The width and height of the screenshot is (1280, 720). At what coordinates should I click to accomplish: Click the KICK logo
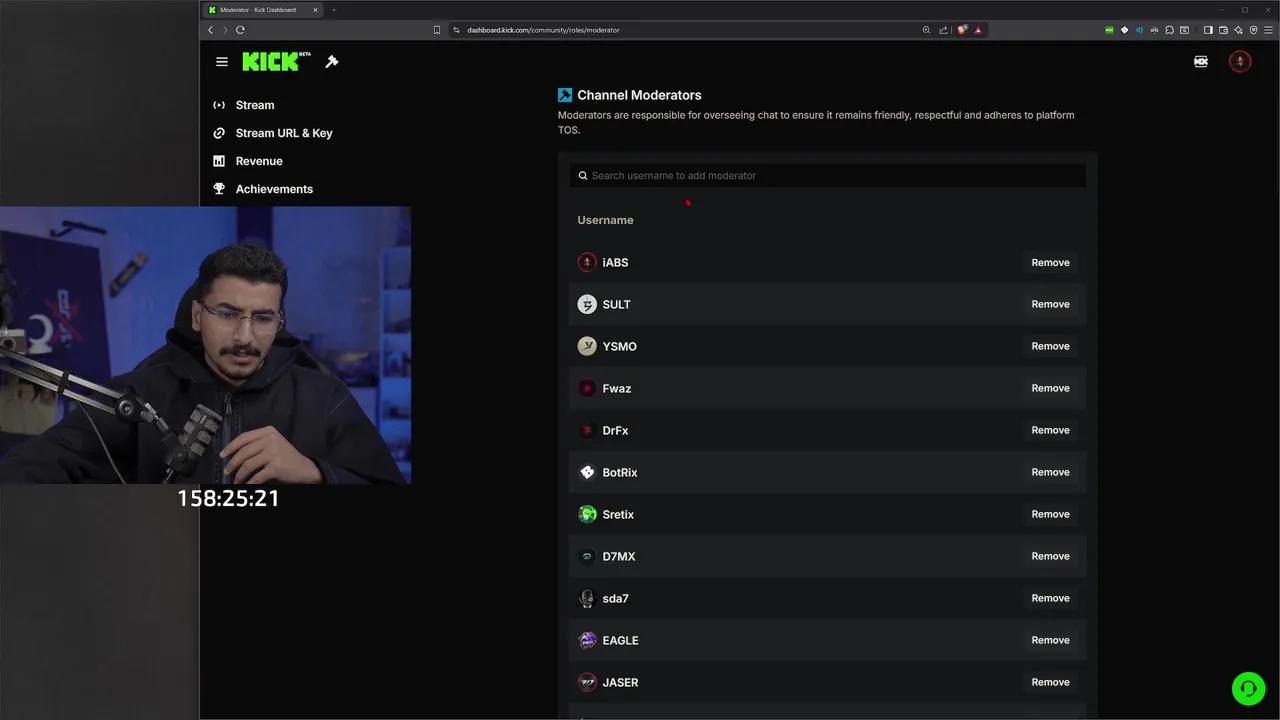point(276,62)
